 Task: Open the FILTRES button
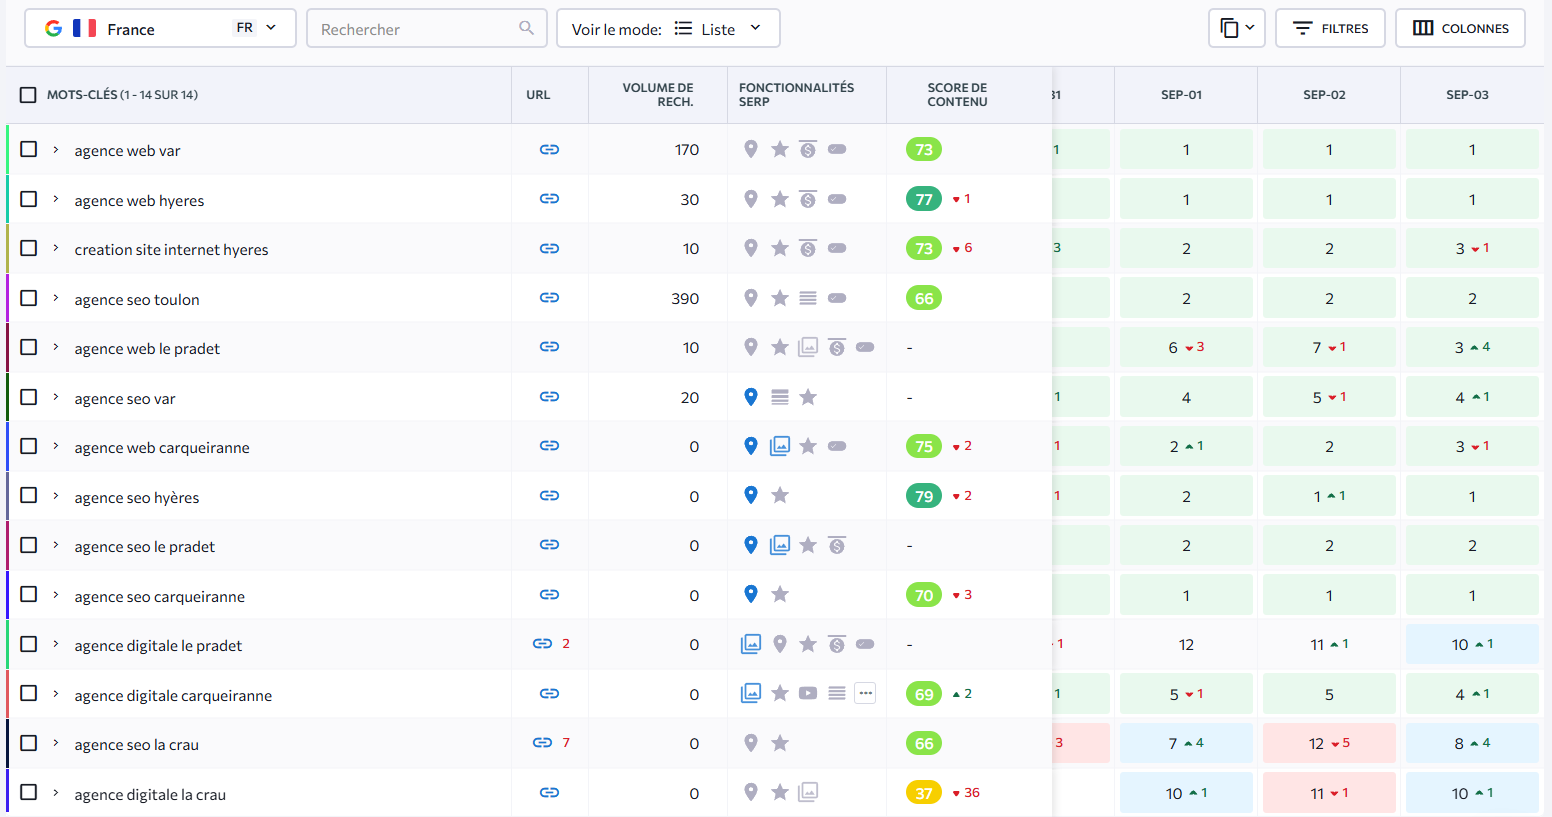(x=1330, y=28)
